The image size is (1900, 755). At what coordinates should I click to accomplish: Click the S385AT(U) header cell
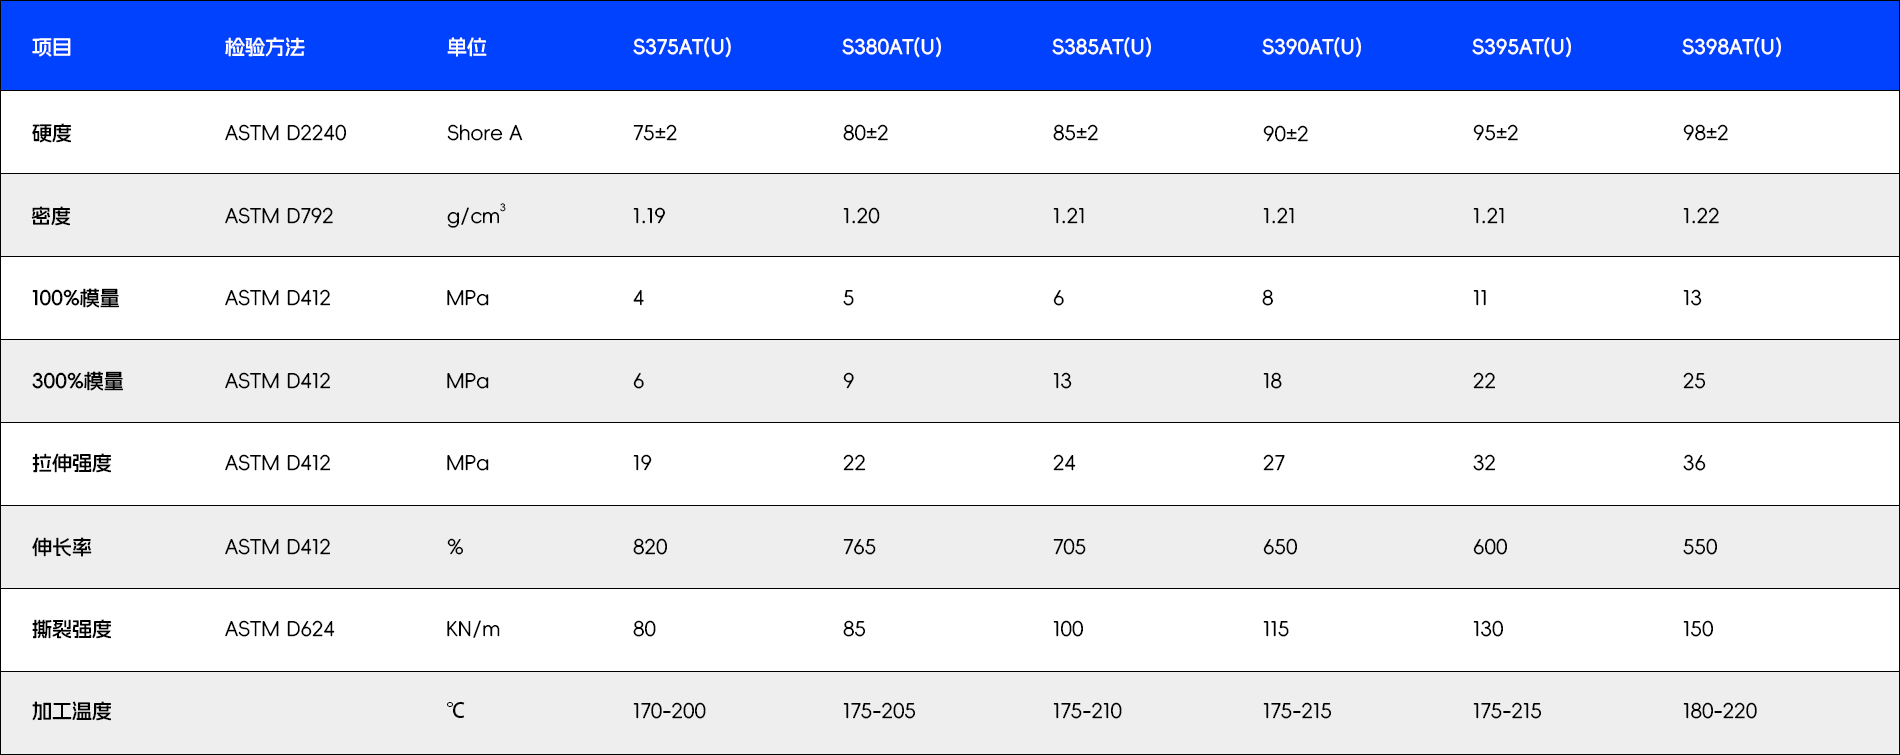[1101, 47]
